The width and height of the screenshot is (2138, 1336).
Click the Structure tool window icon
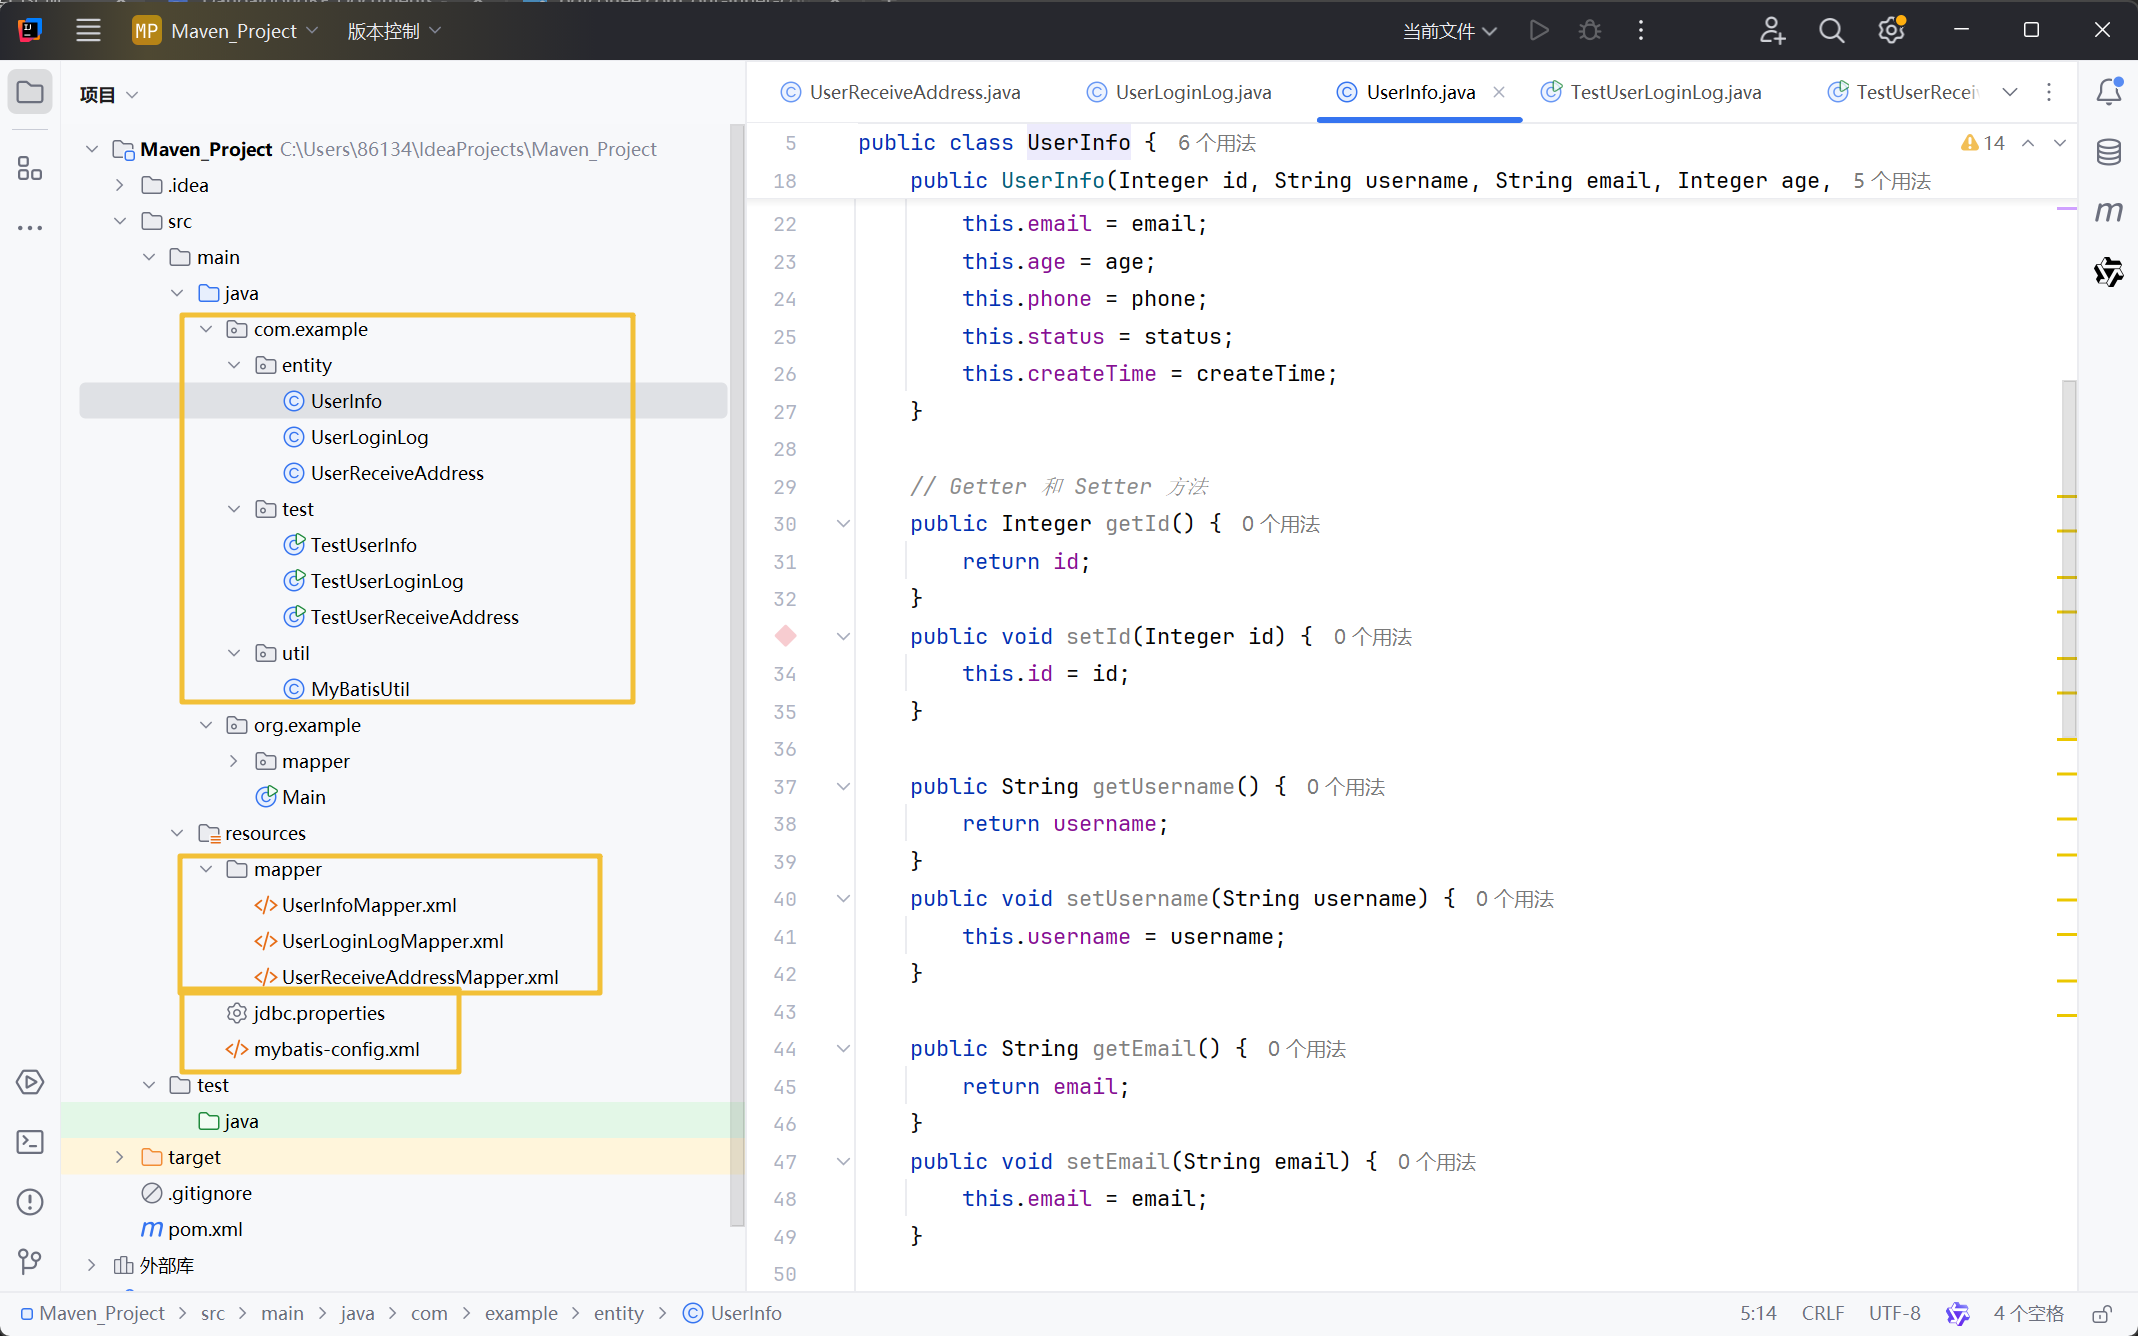click(30, 168)
